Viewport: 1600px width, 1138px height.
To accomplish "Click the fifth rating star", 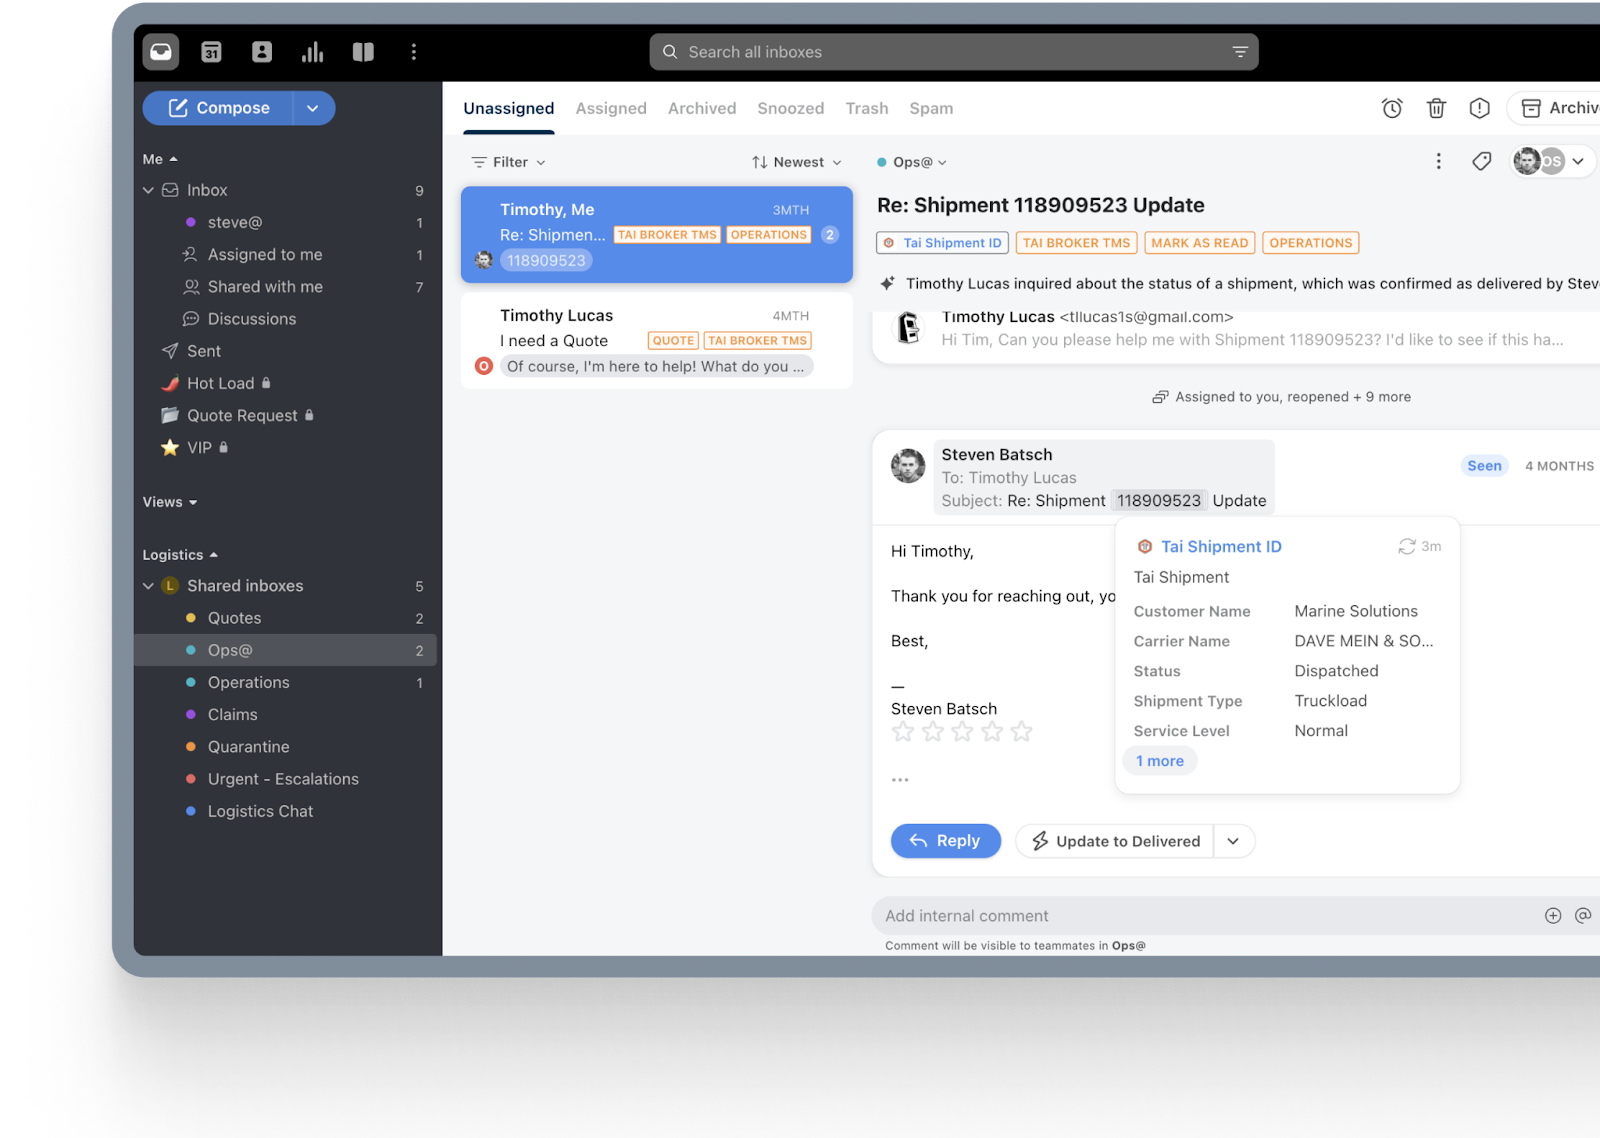I will (1021, 732).
